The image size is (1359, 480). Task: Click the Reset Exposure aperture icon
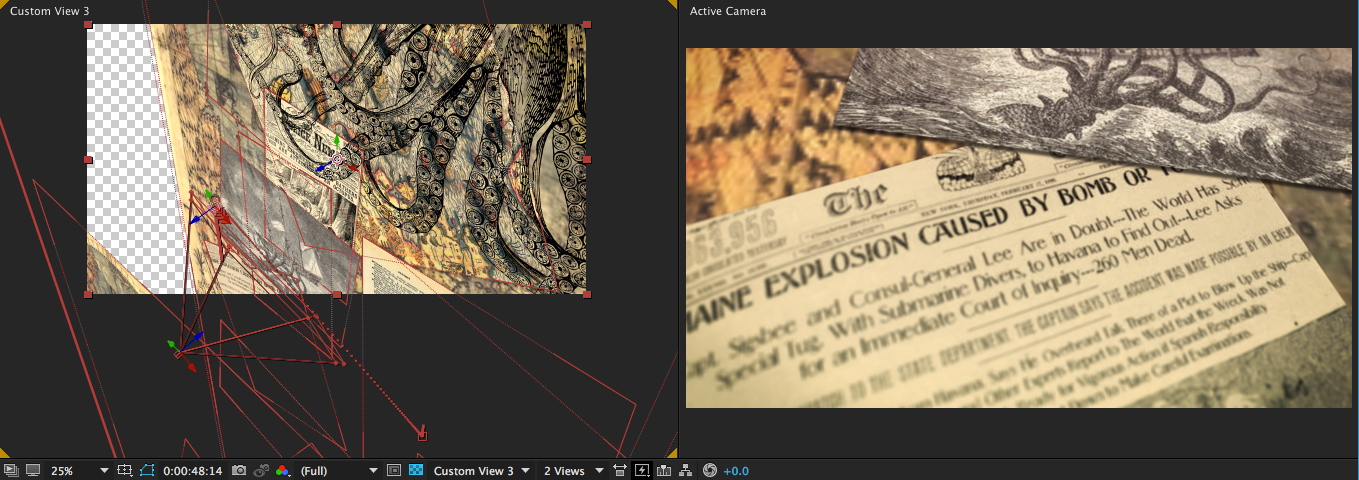(x=710, y=470)
